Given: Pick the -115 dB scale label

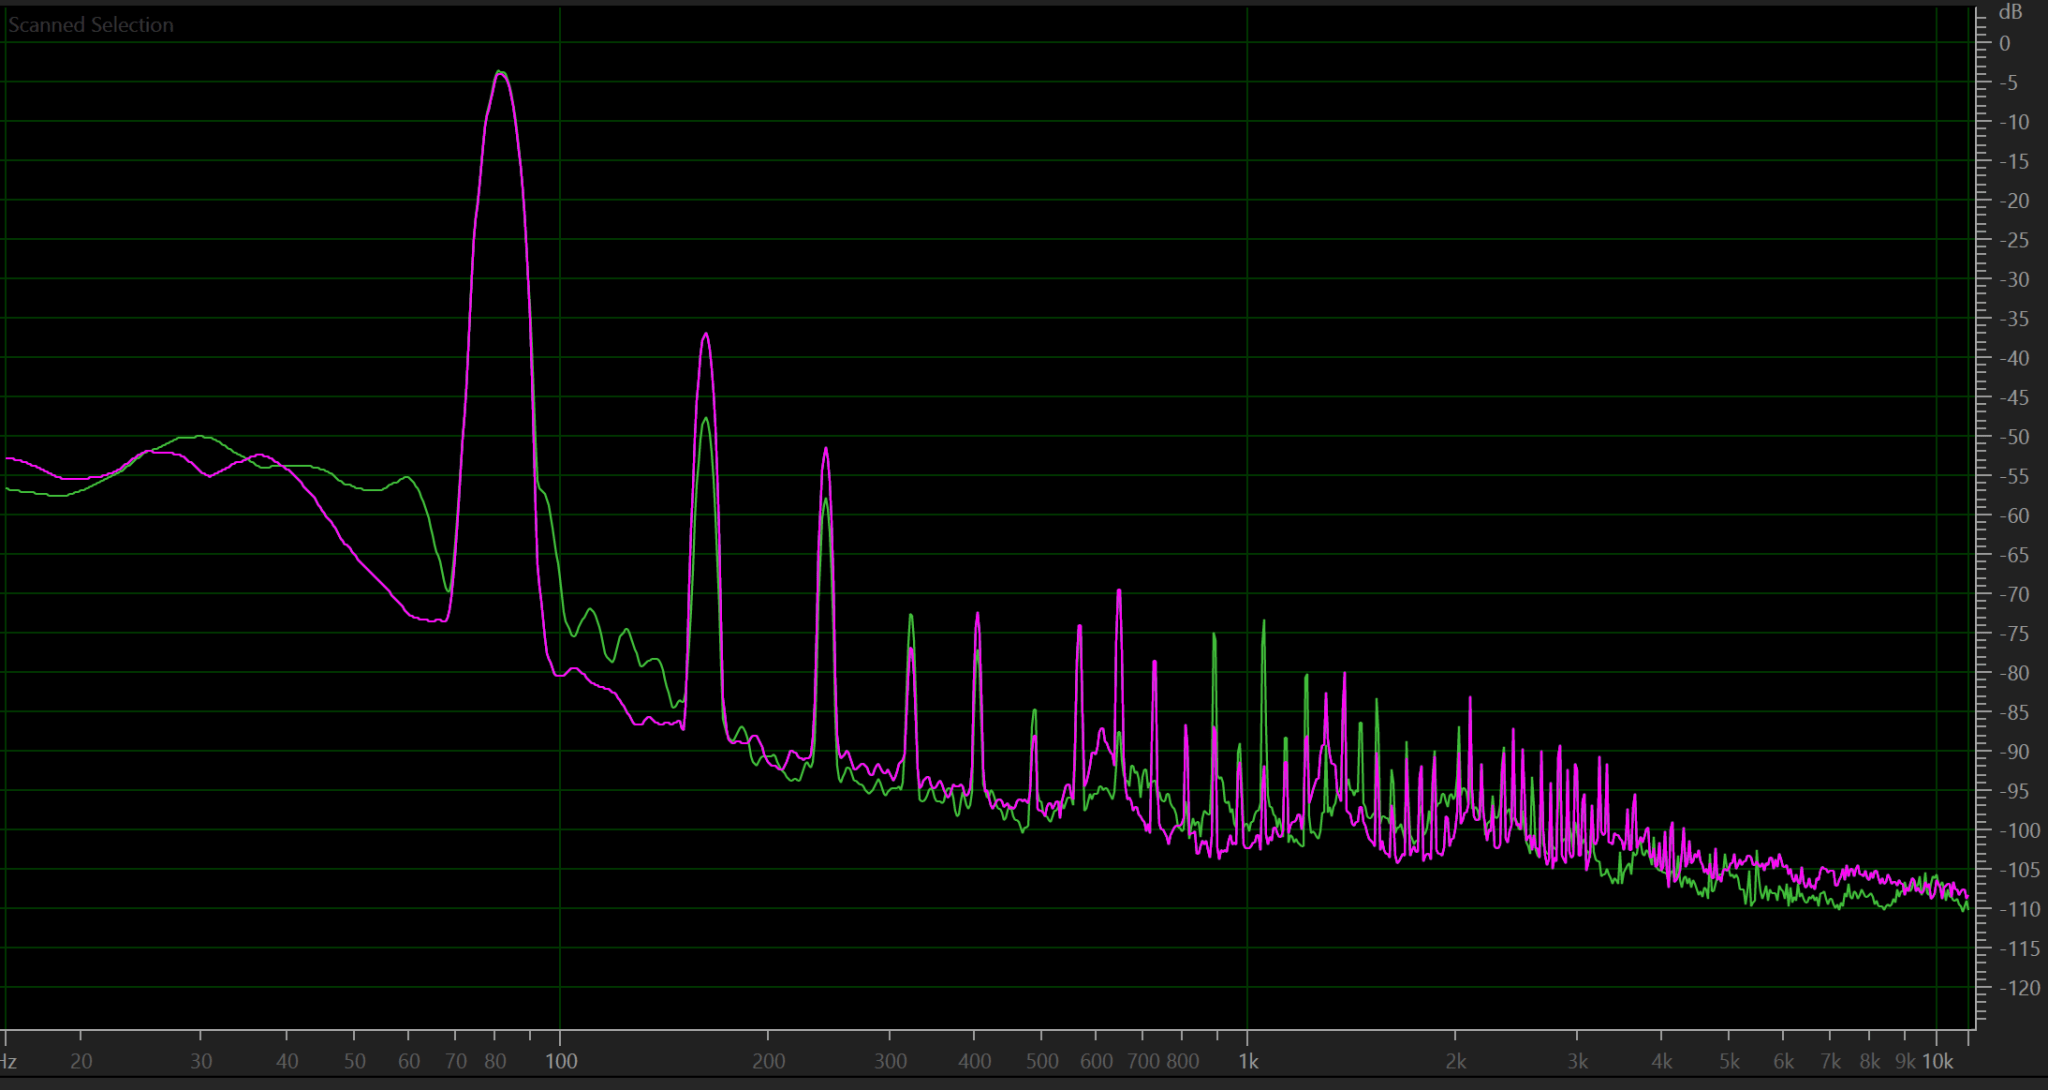Looking at the screenshot, I should click(x=2018, y=949).
